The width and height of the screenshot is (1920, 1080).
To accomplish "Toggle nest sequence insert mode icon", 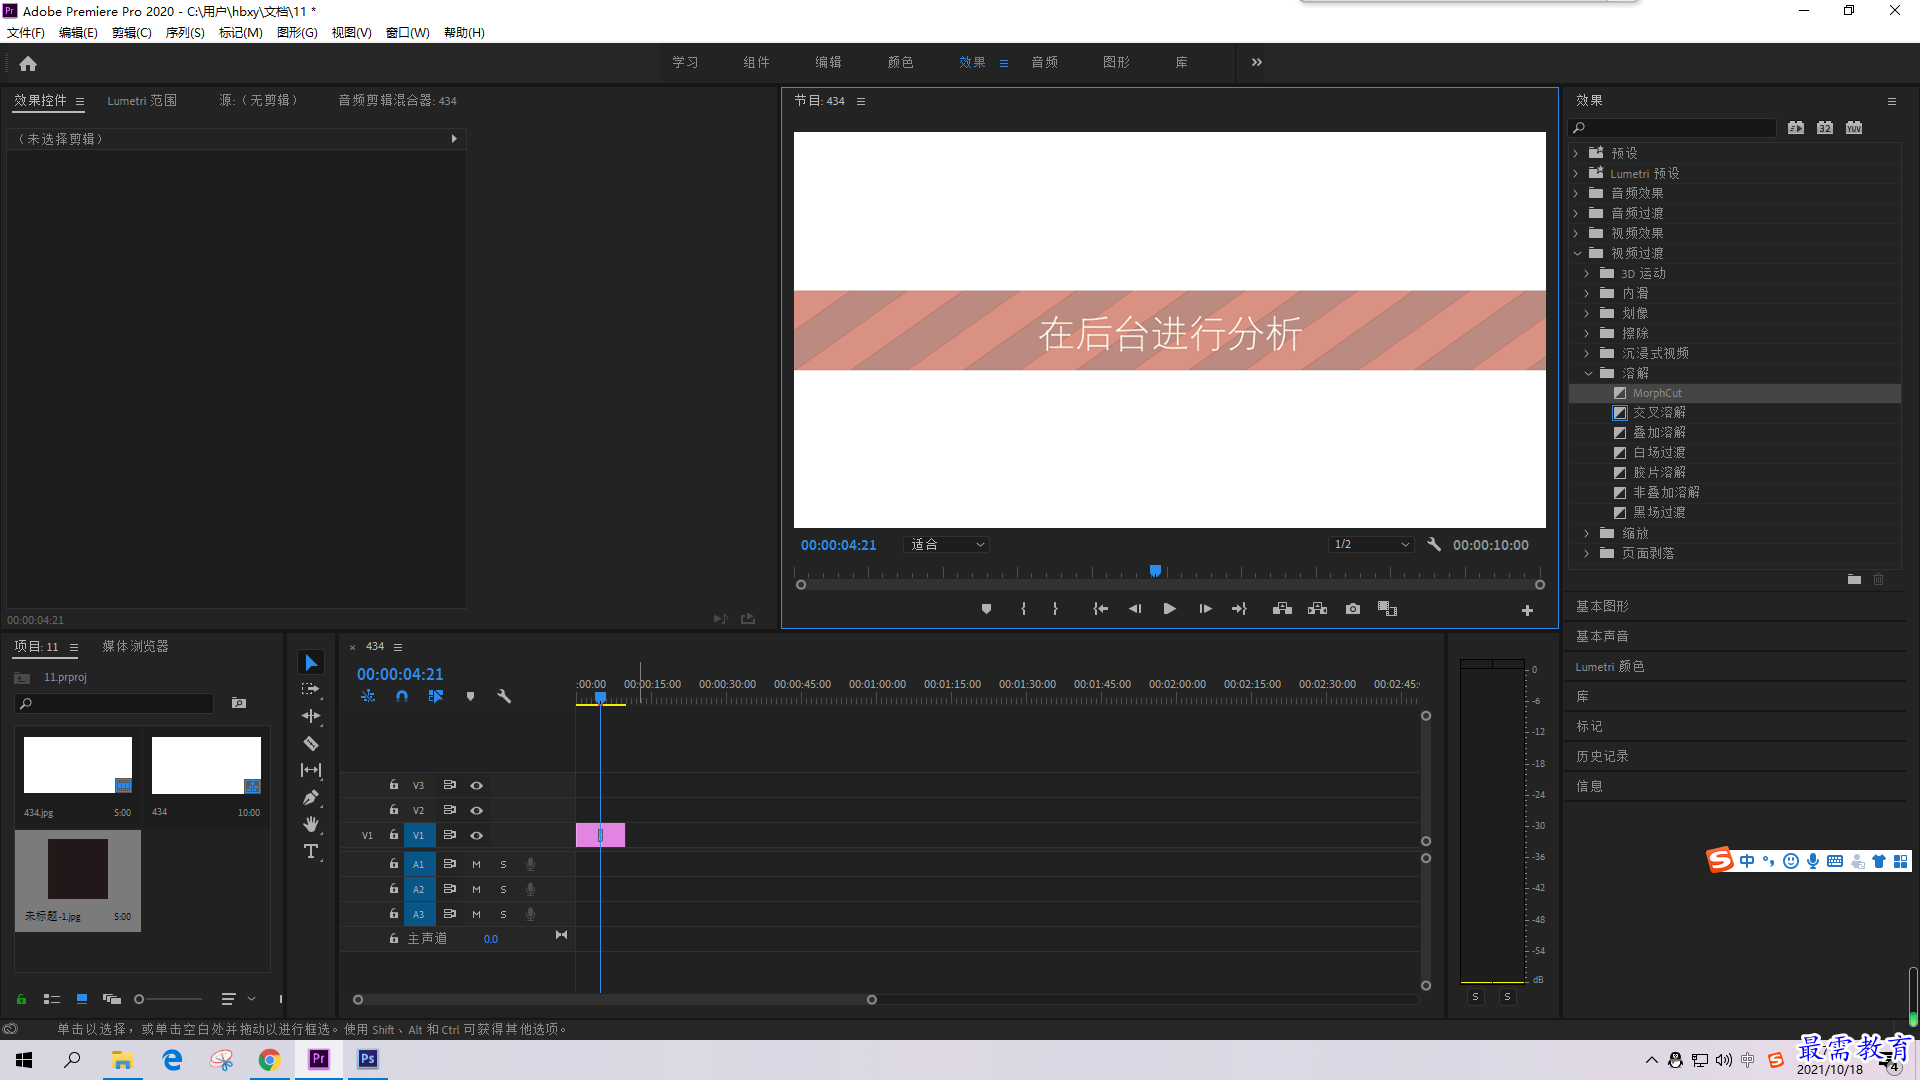I will pos(368,696).
